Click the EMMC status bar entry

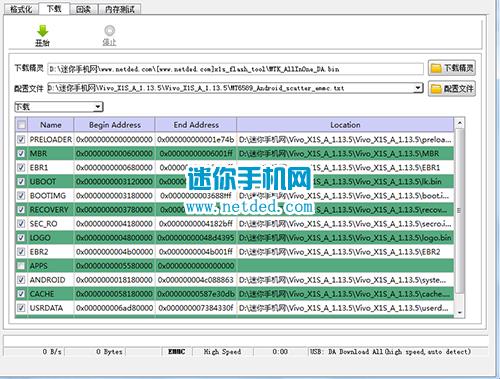pos(177,351)
